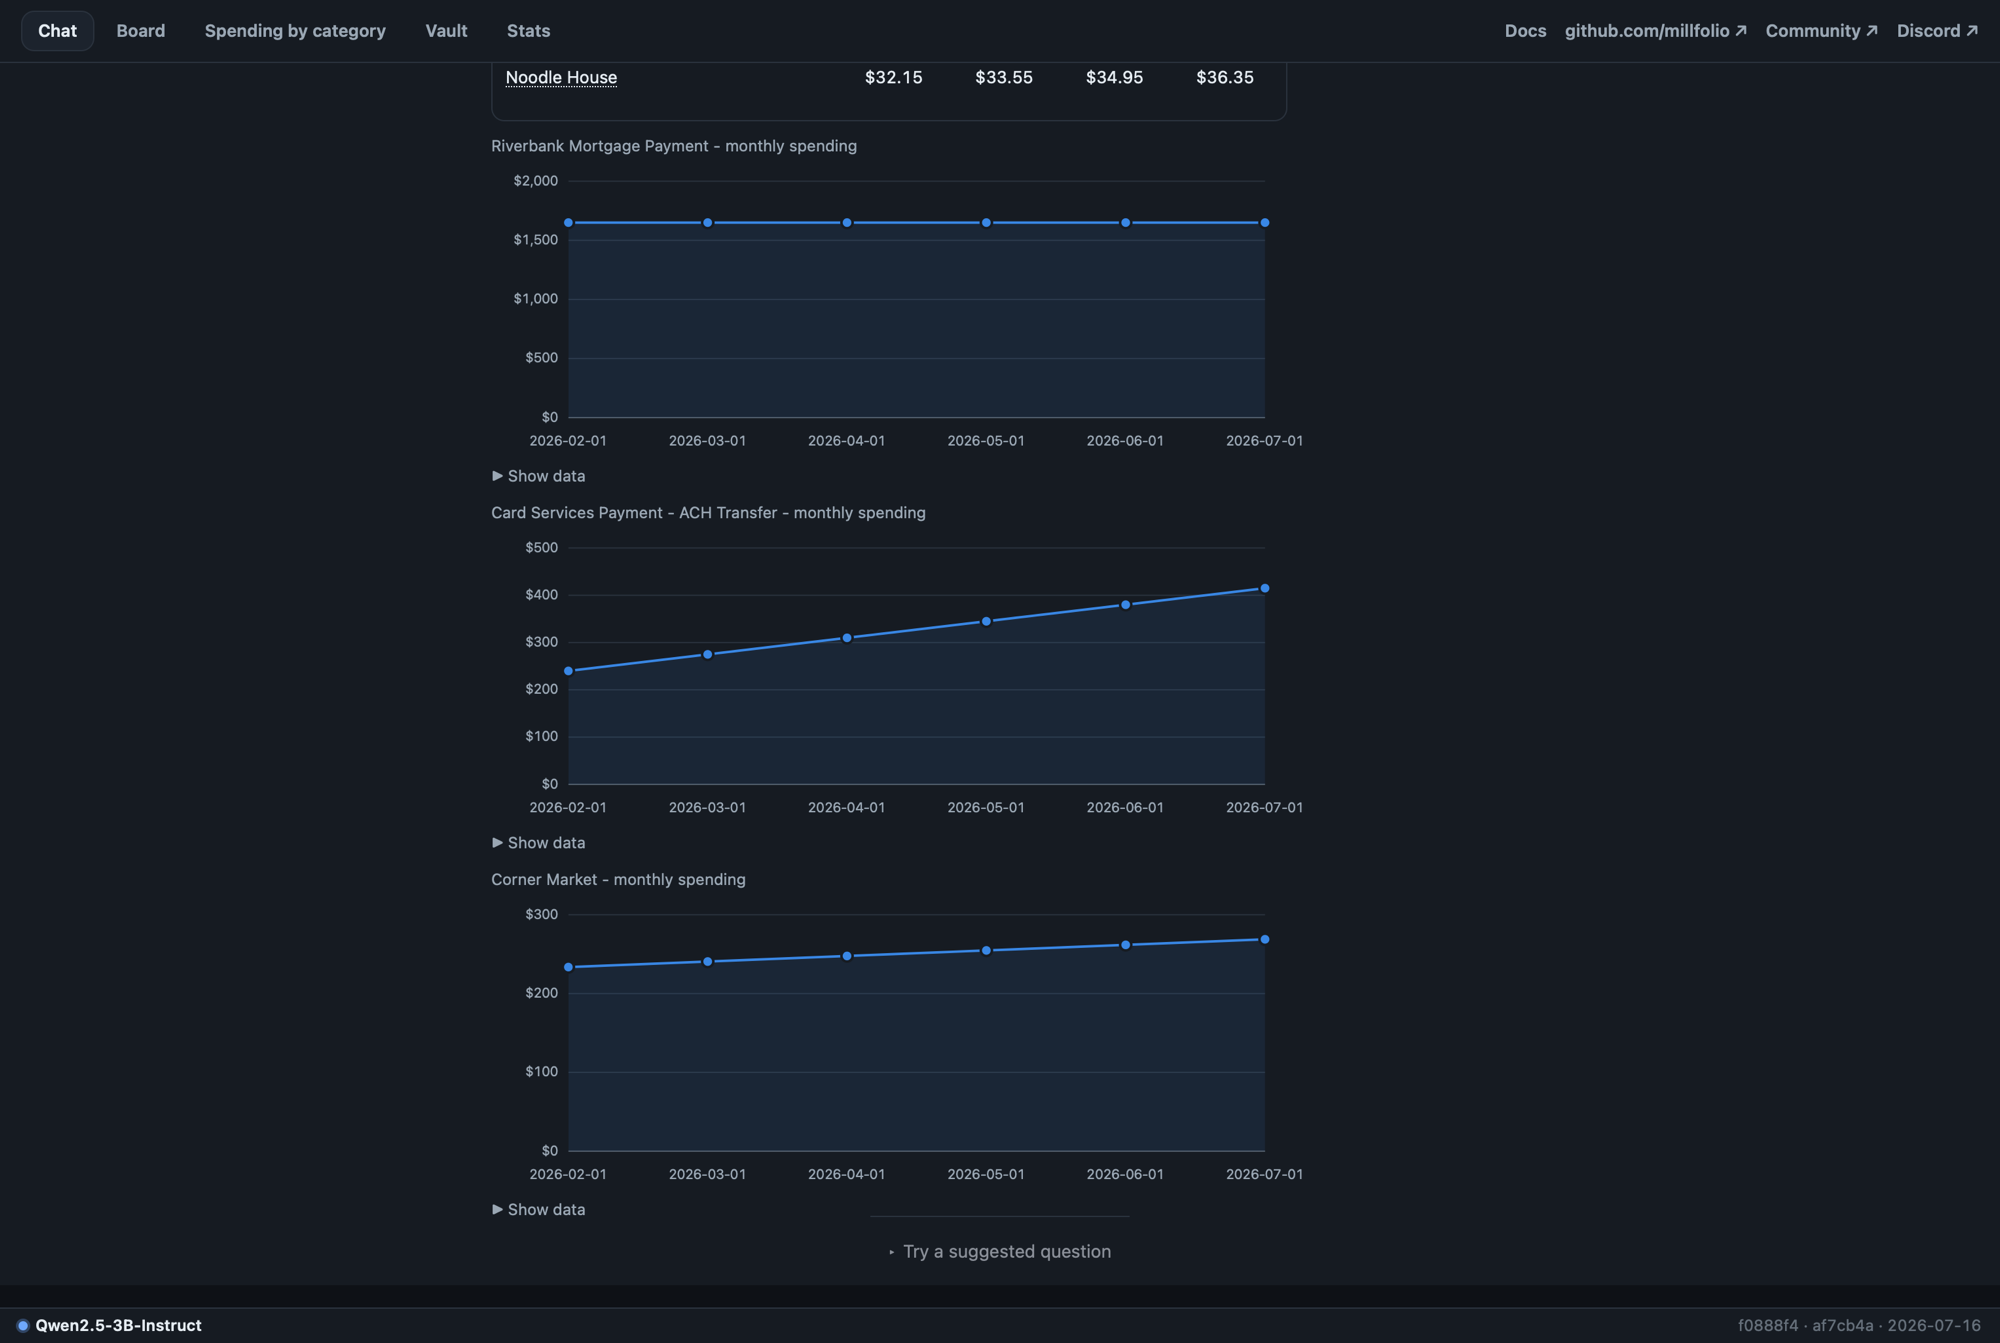Click Corner Market chart point at 2026-02-01
Image resolution: width=2000 pixels, height=1343 pixels.
569,968
